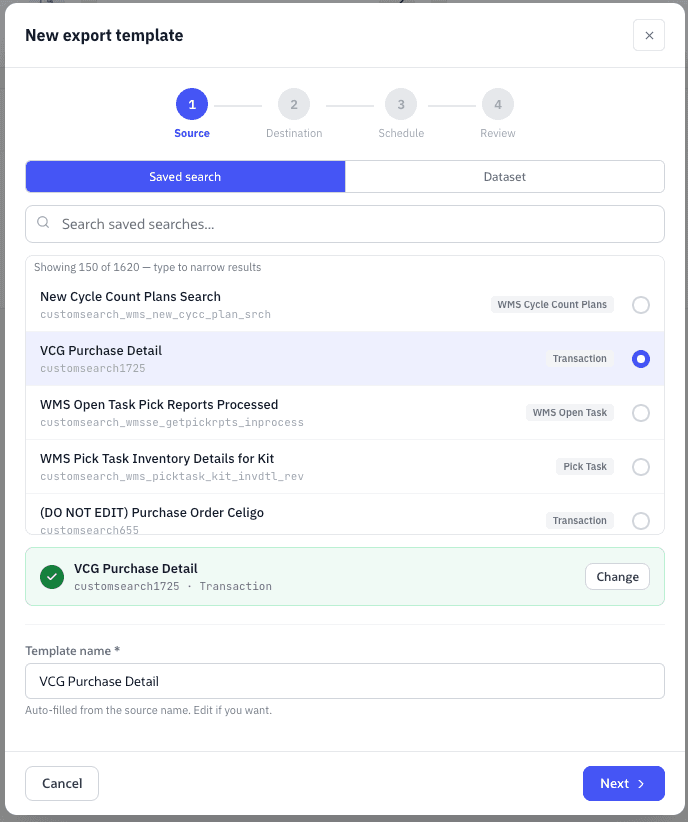Switch to the Saved search tab
Image resolution: width=688 pixels, height=822 pixels.
185,177
